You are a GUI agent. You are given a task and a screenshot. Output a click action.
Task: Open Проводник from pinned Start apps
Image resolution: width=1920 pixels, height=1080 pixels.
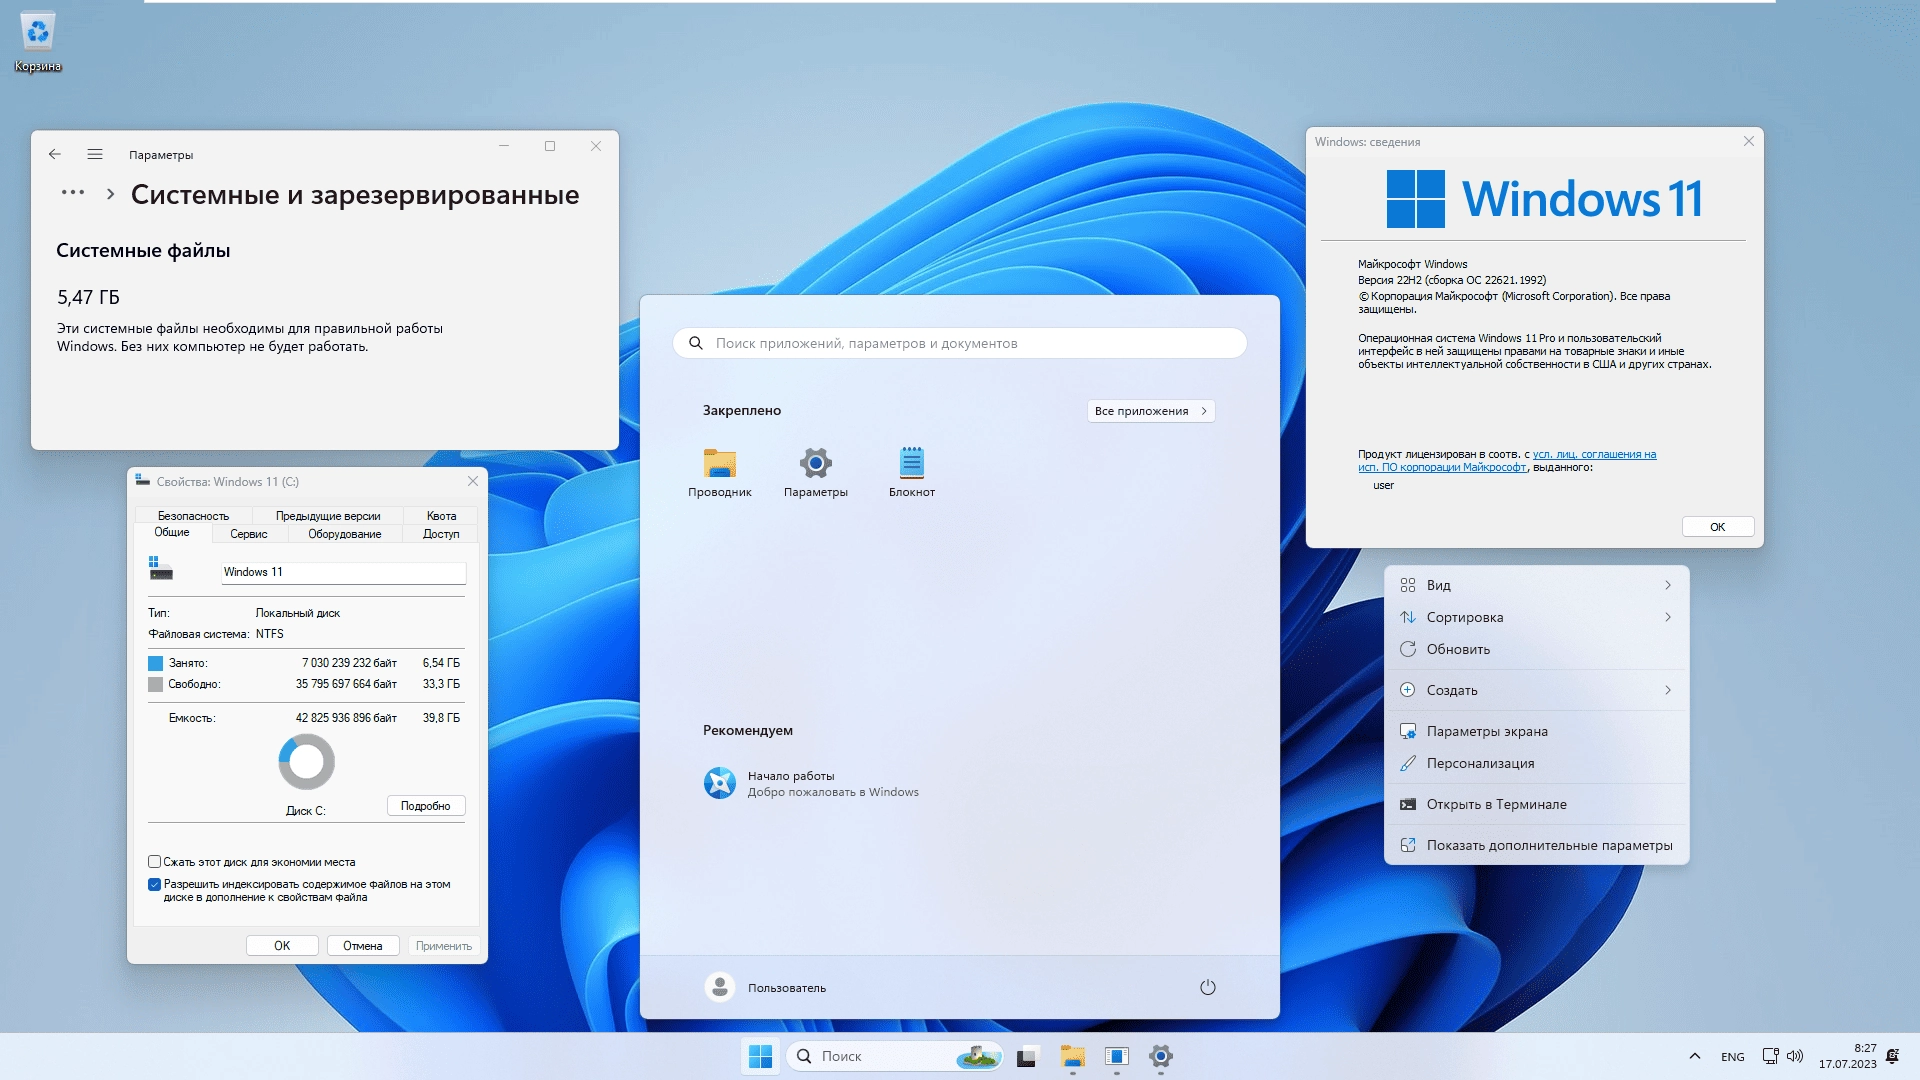720,472
